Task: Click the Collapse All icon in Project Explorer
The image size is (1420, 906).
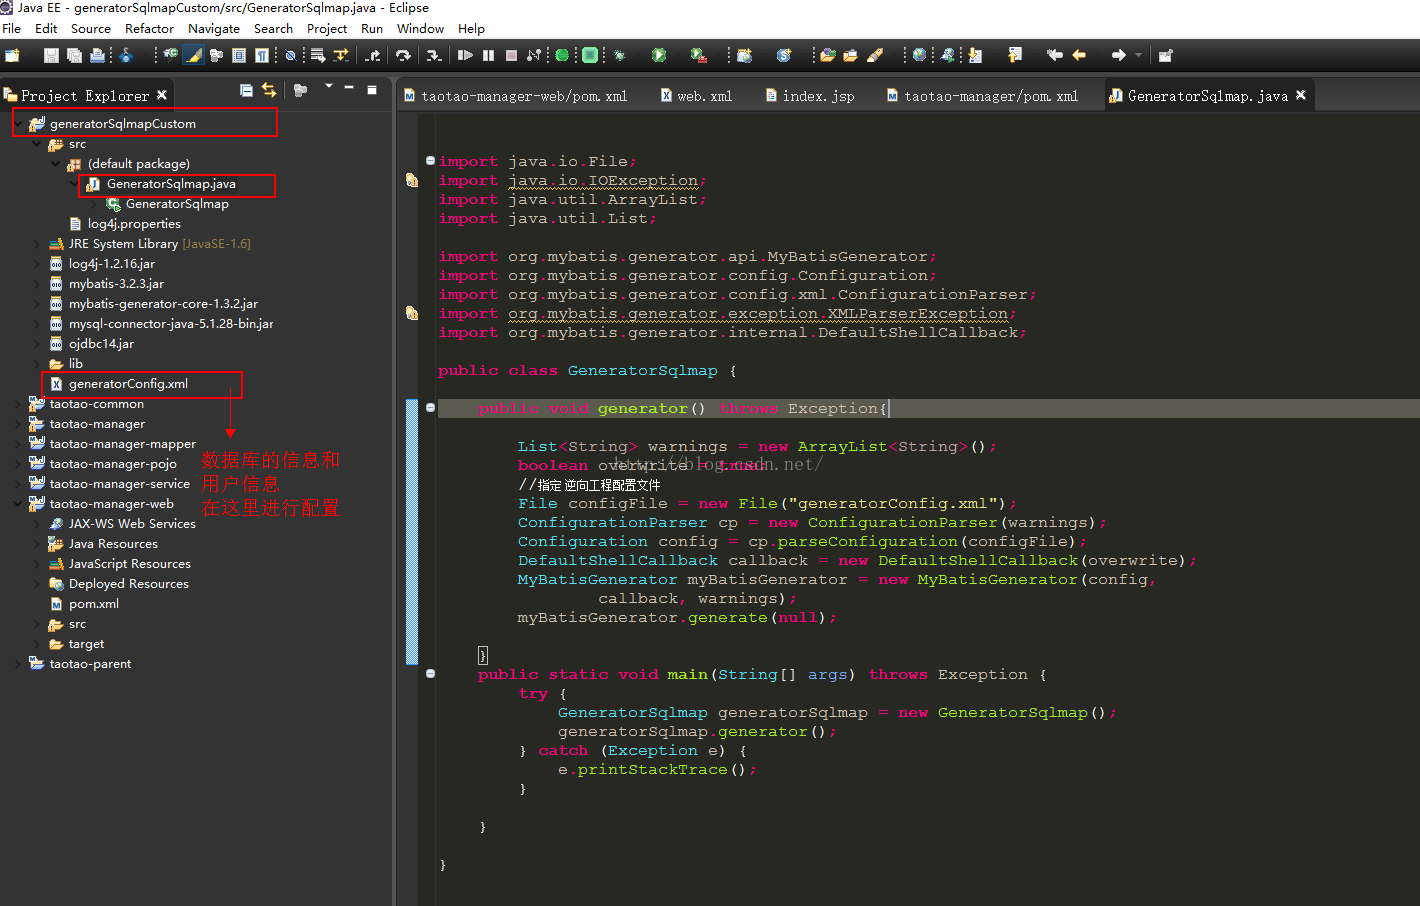Action: click(x=246, y=91)
